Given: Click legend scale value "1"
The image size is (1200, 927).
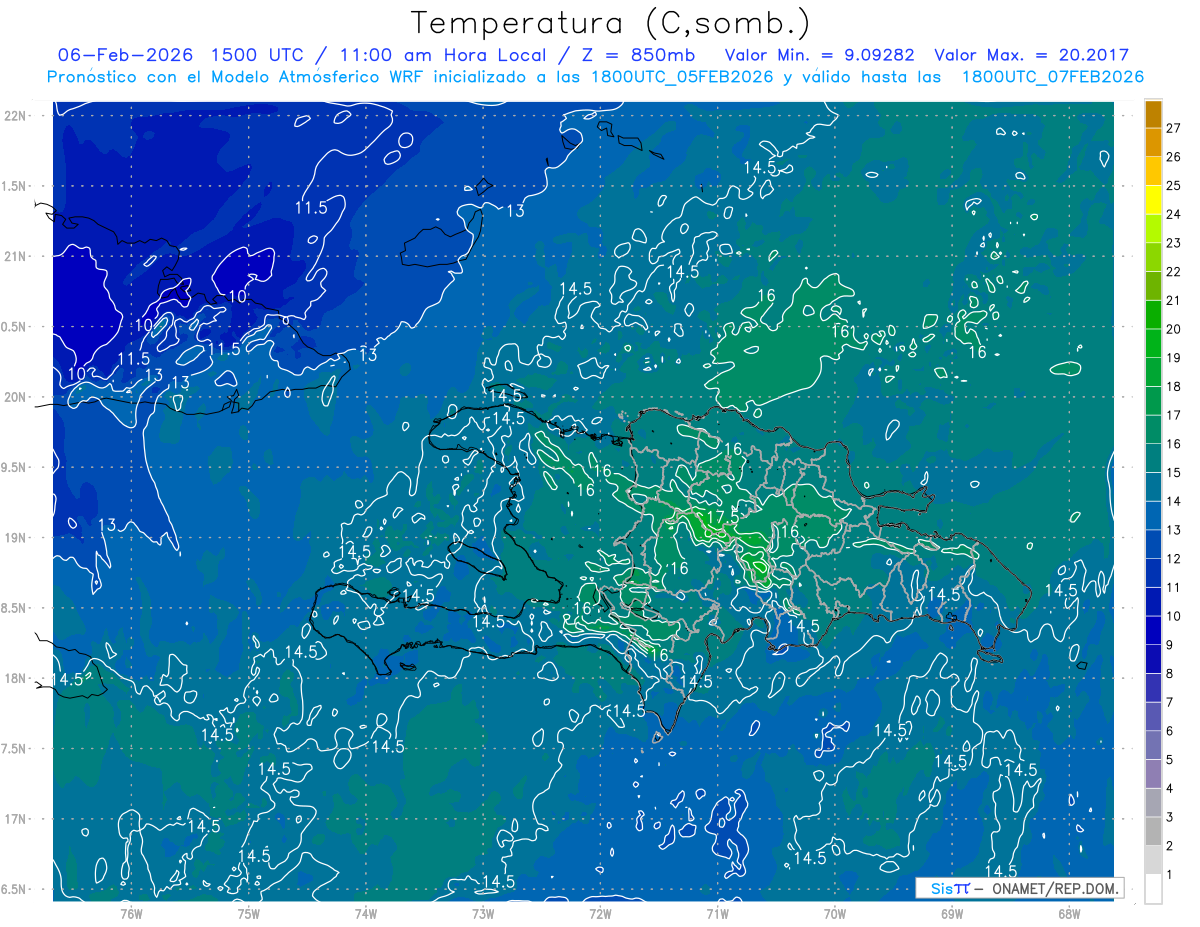Looking at the screenshot, I should pyautogui.click(x=1170, y=874).
